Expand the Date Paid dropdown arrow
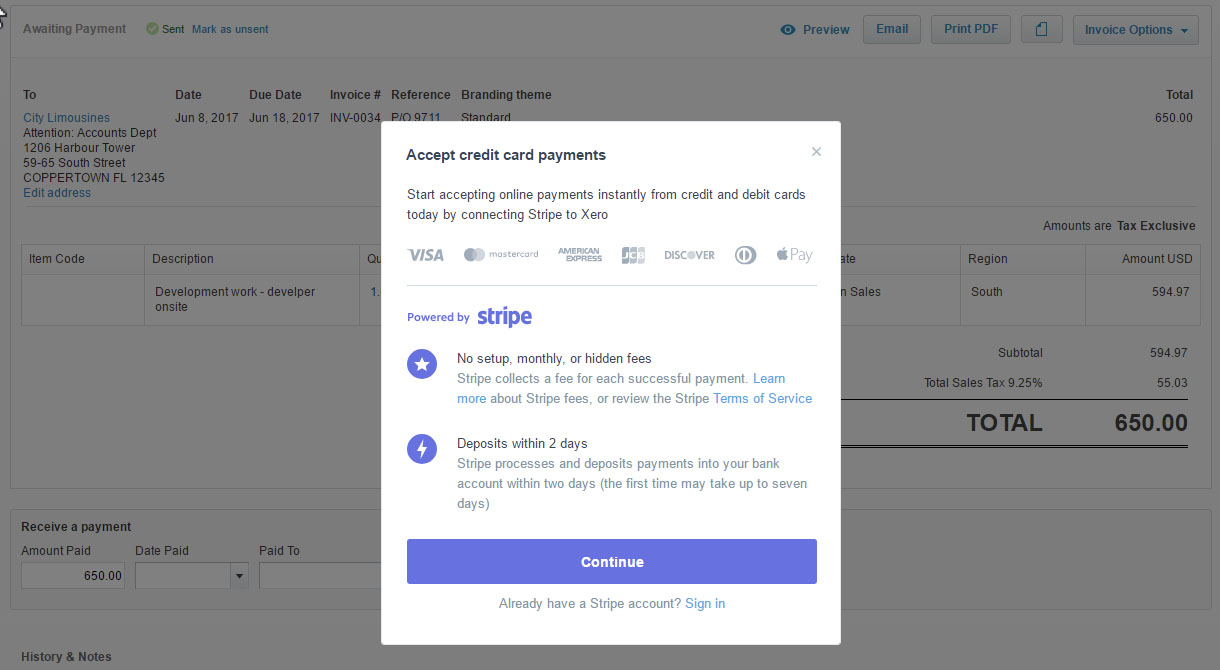This screenshot has width=1220, height=670. 239,575
